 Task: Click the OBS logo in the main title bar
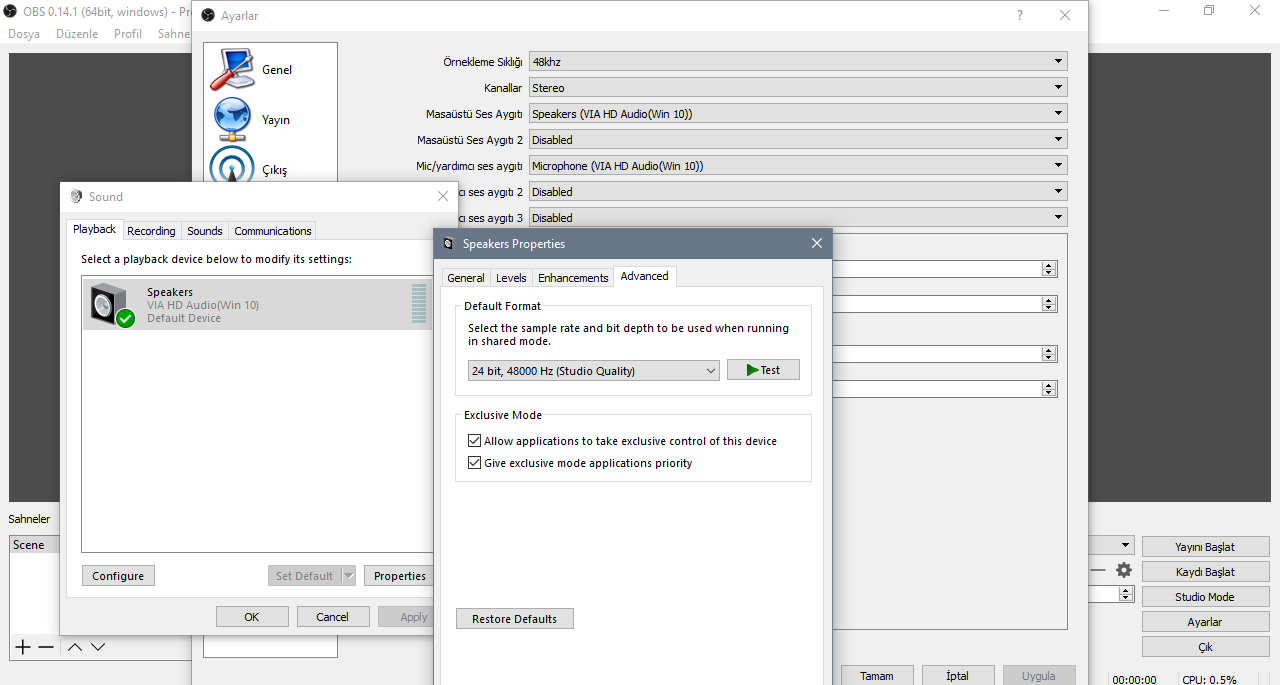[11, 11]
